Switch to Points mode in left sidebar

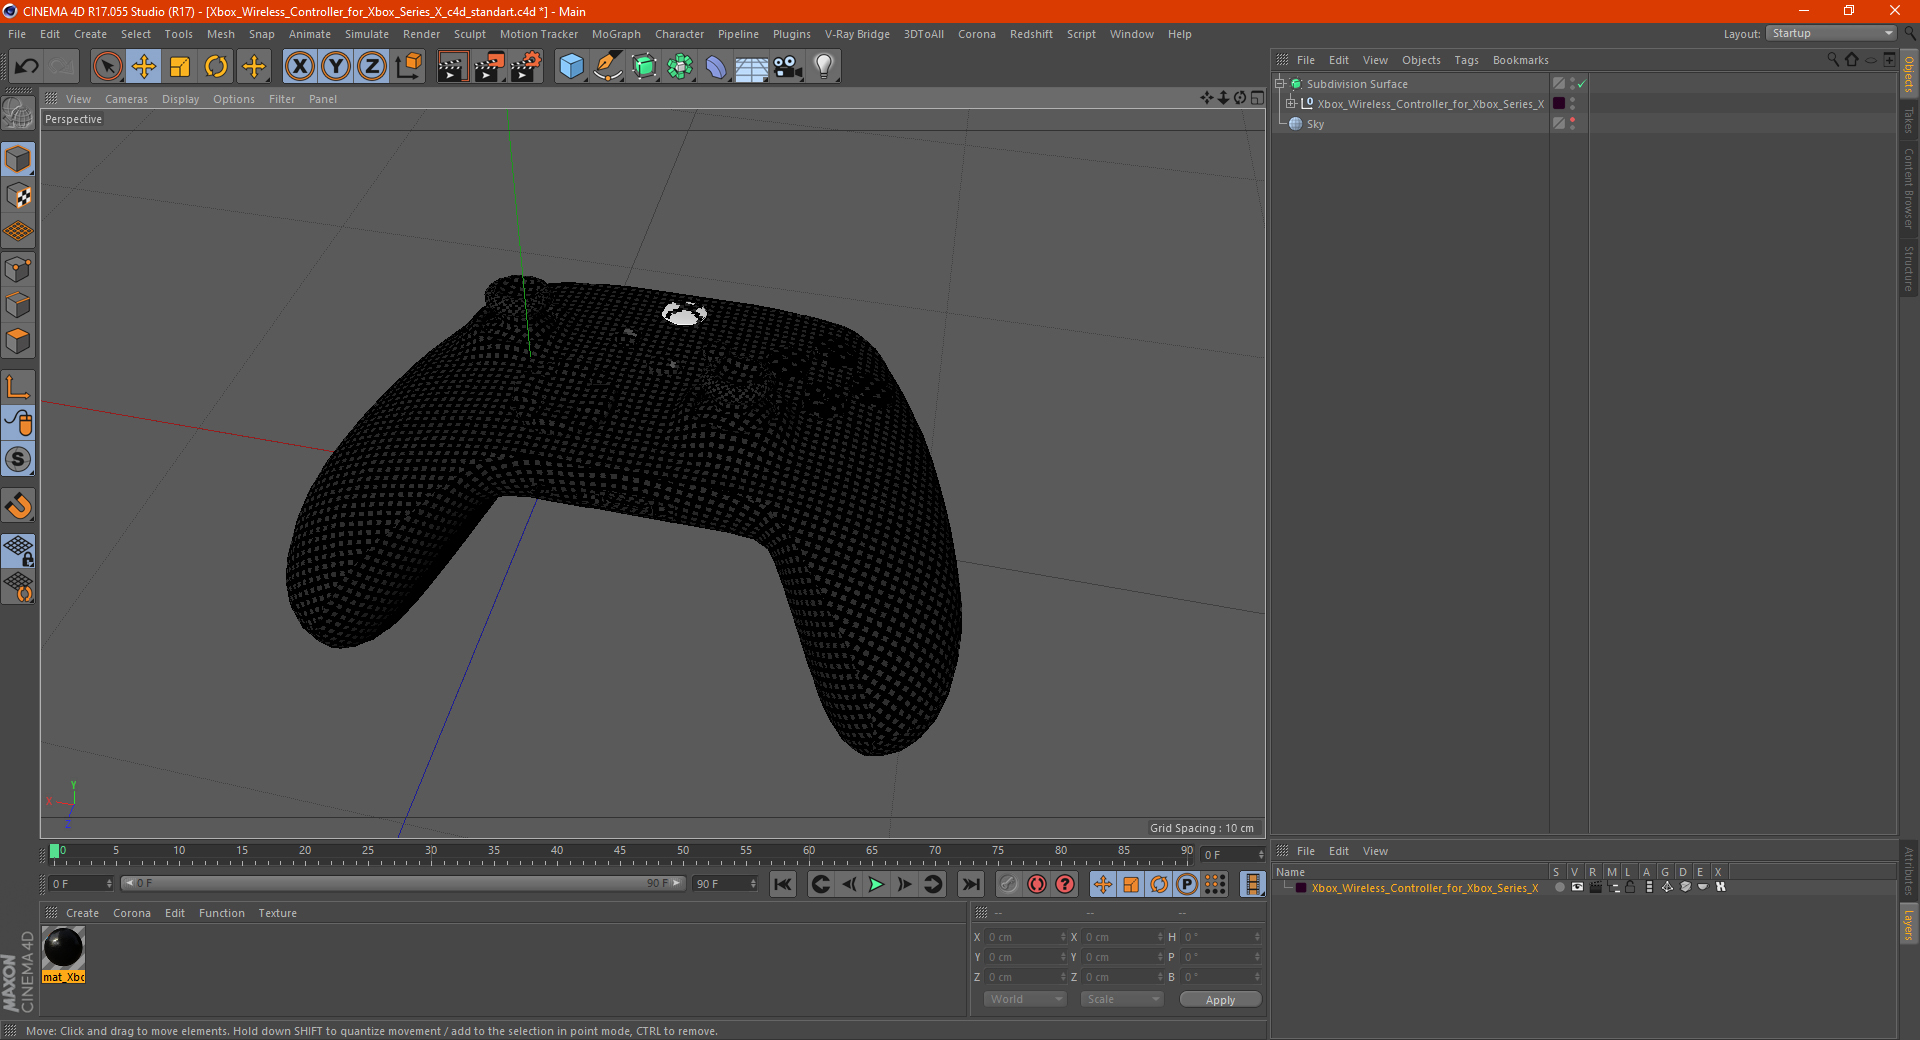coord(18,269)
